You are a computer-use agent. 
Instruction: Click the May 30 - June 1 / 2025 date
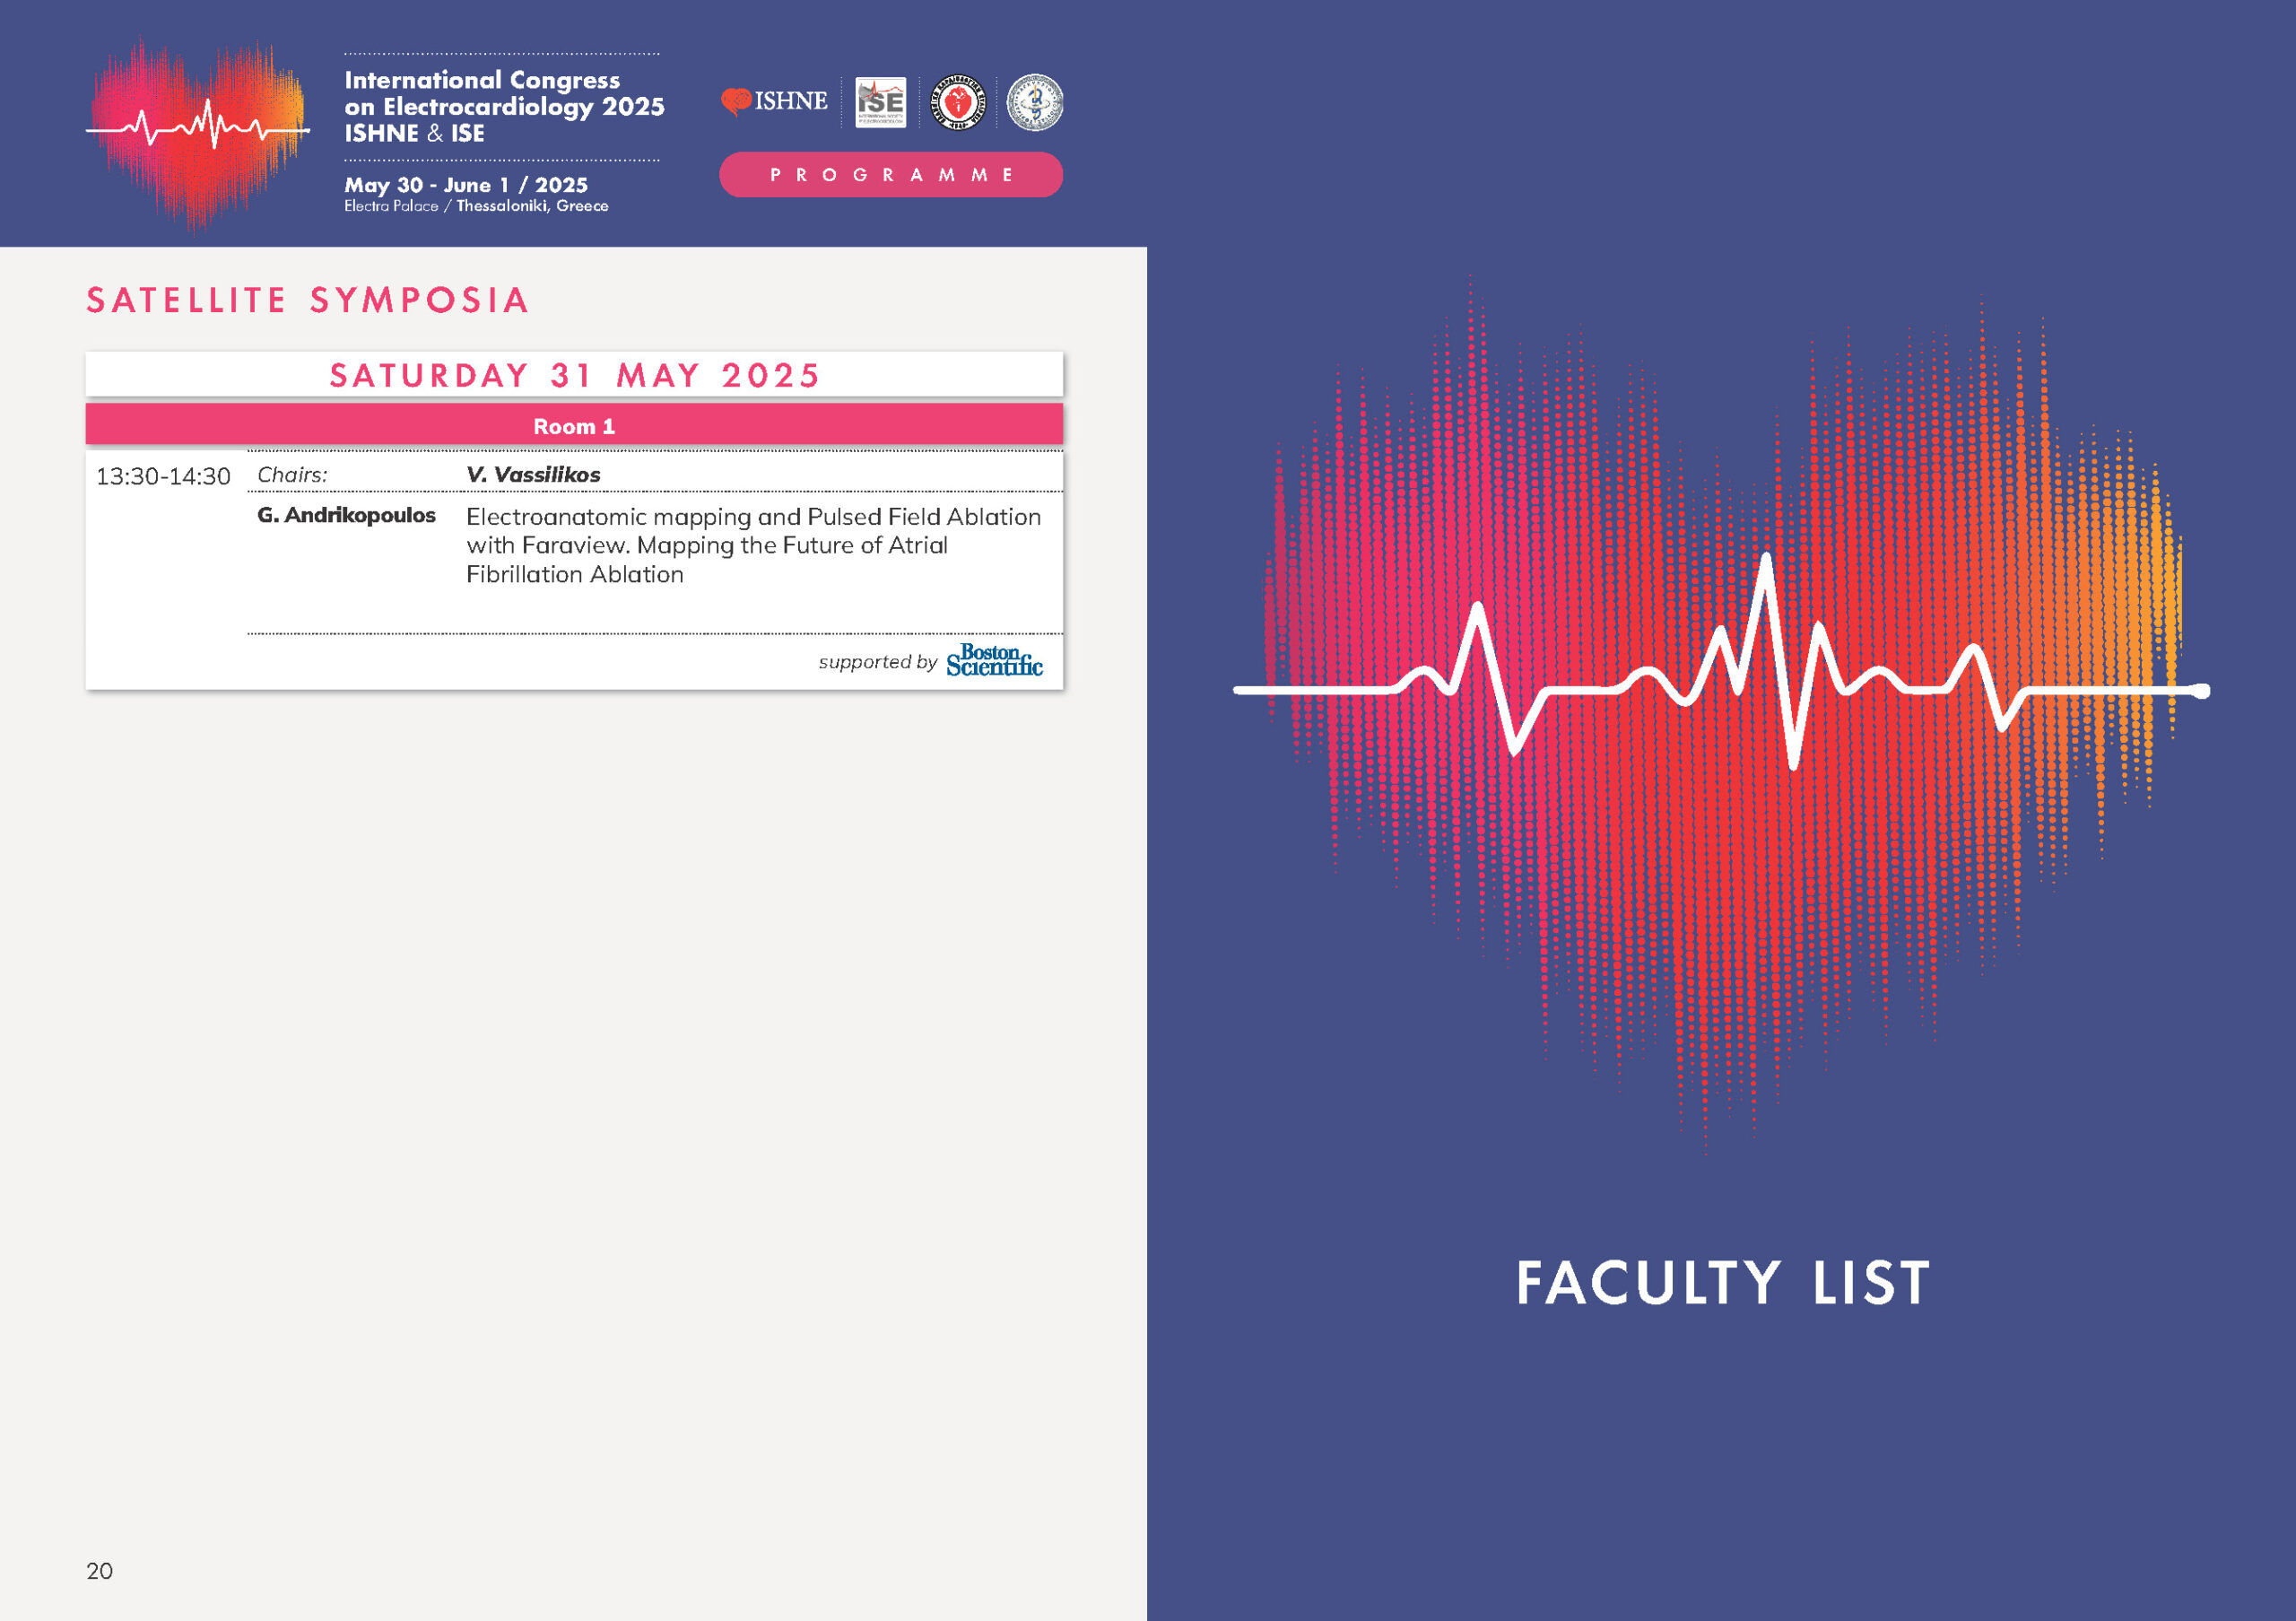[466, 185]
